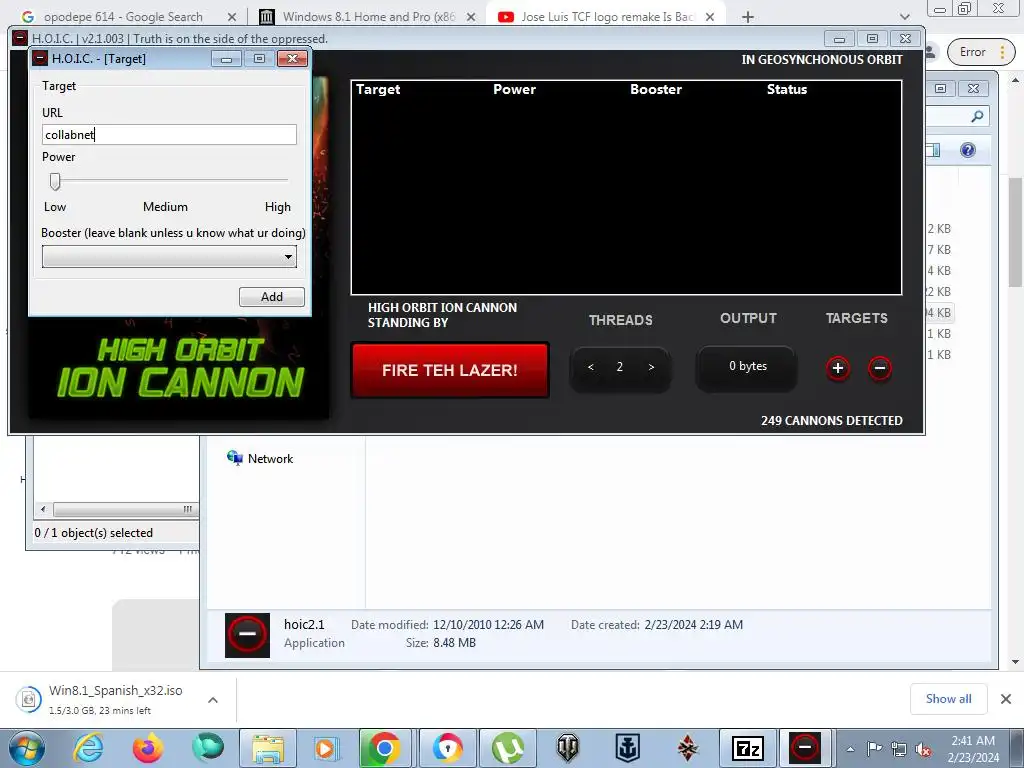The image size is (1024, 768).
Task: Open Chrome three-dot menu beside Error
Action: tap(1002, 52)
